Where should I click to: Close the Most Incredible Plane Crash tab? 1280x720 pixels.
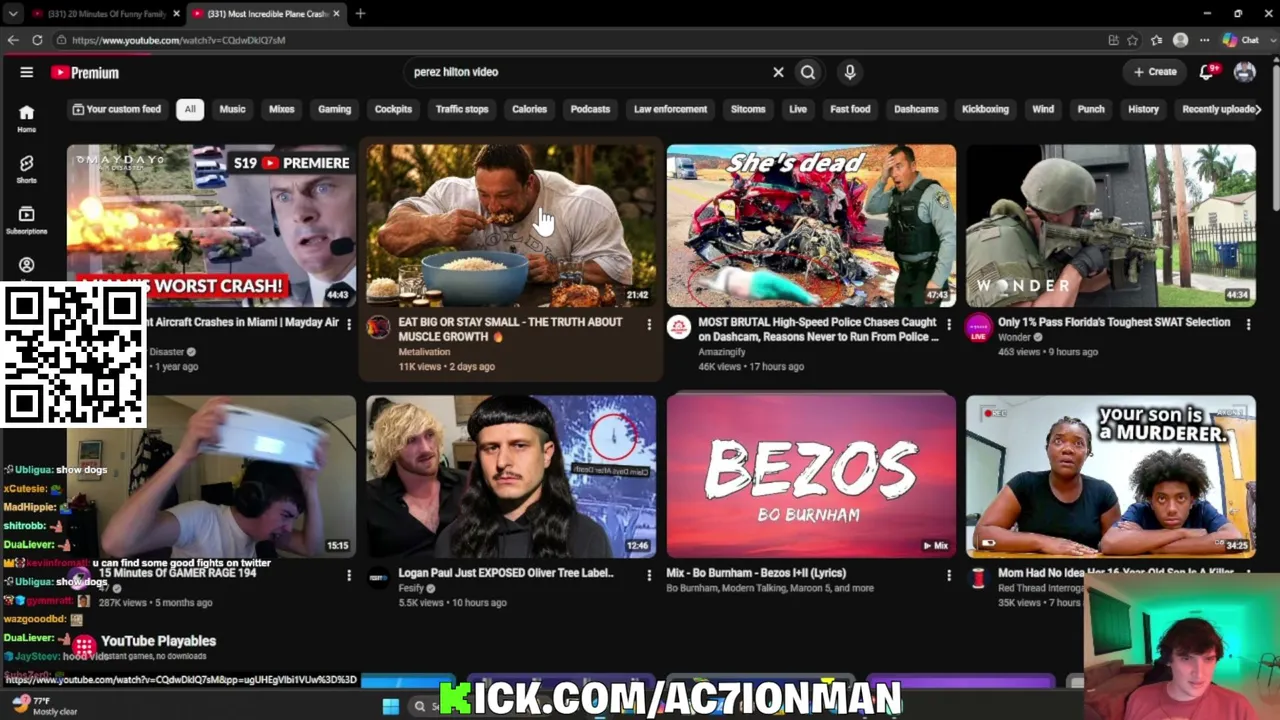pyautogui.click(x=336, y=13)
